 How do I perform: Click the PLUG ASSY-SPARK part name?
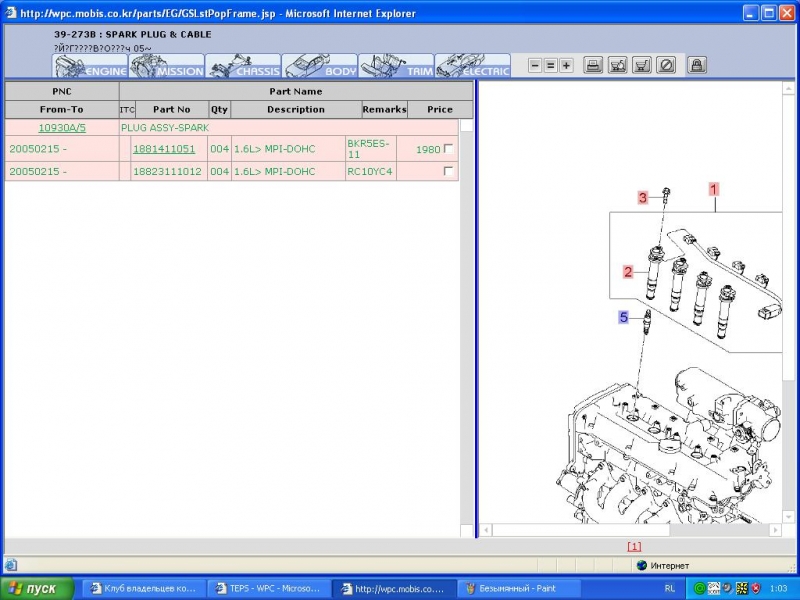point(165,128)
